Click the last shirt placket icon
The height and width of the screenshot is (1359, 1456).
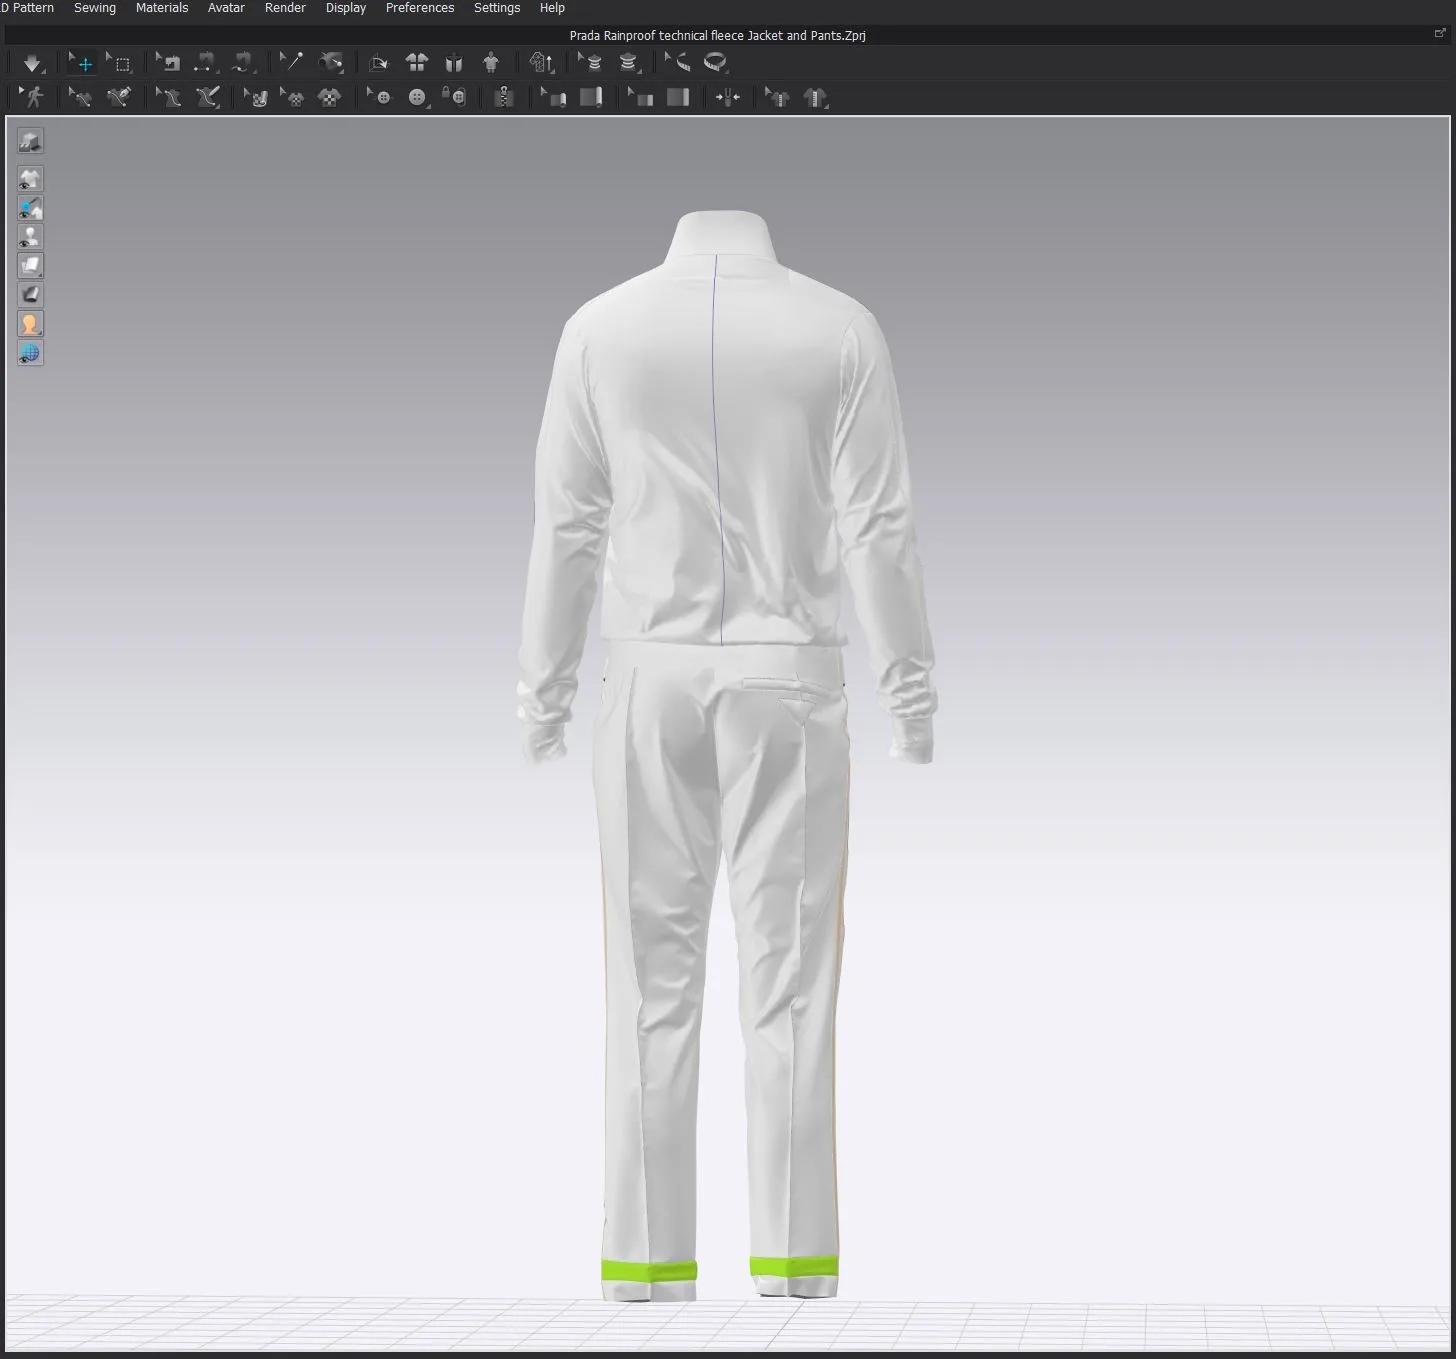(815, 97)
